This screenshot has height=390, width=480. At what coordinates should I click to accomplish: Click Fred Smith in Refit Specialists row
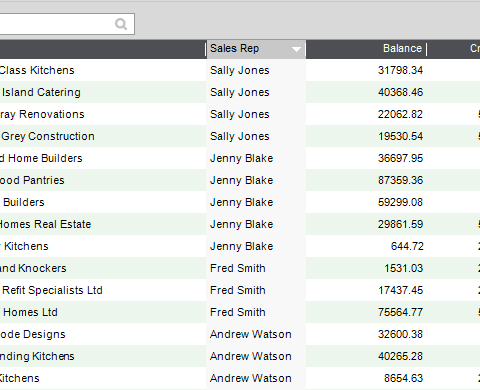point(238,290)
